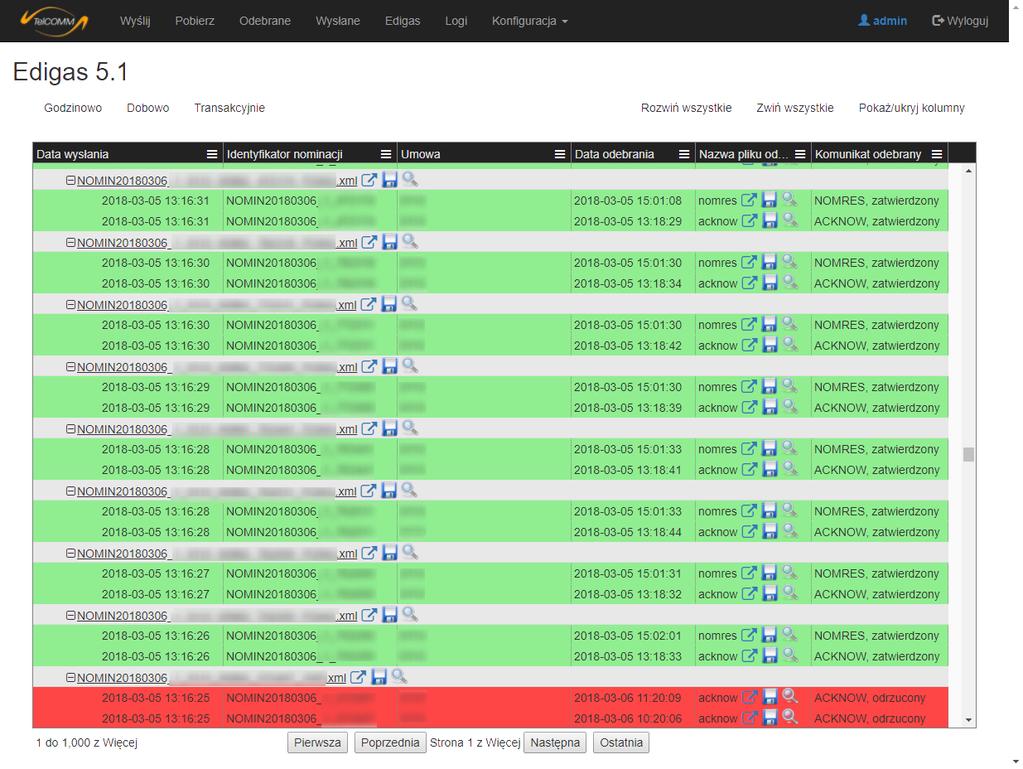Collapse the NOMIN group sent at 13:16:25

(x=70, y=678)
